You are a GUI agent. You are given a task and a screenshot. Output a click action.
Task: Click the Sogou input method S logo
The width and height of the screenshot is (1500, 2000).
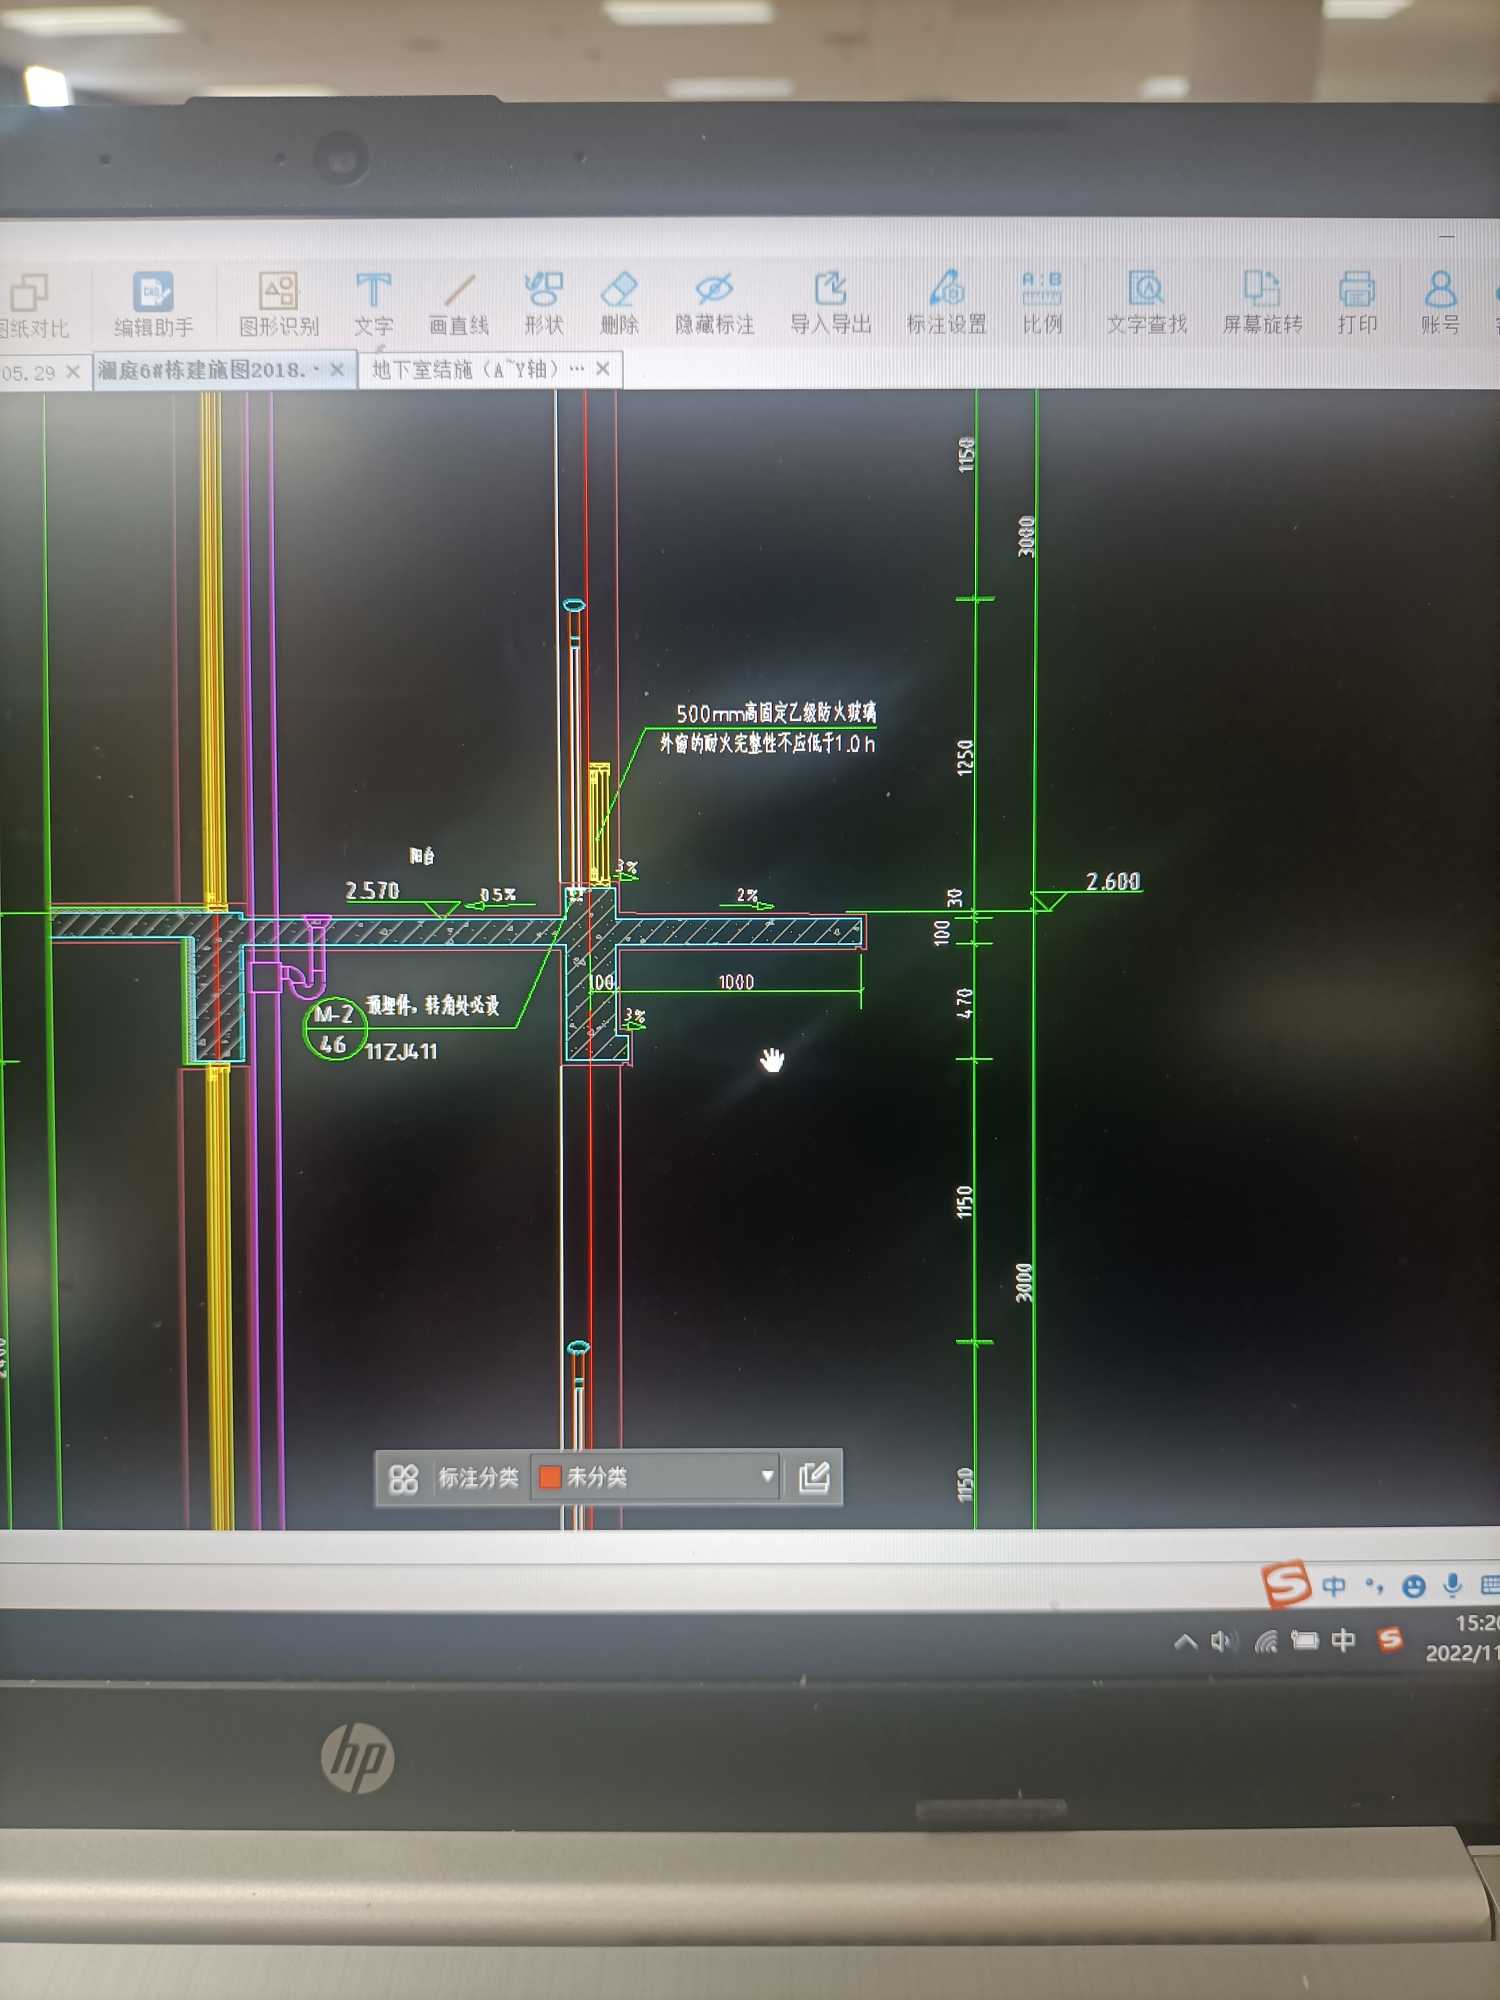pyautogui.click(x=1285, y=1584)
